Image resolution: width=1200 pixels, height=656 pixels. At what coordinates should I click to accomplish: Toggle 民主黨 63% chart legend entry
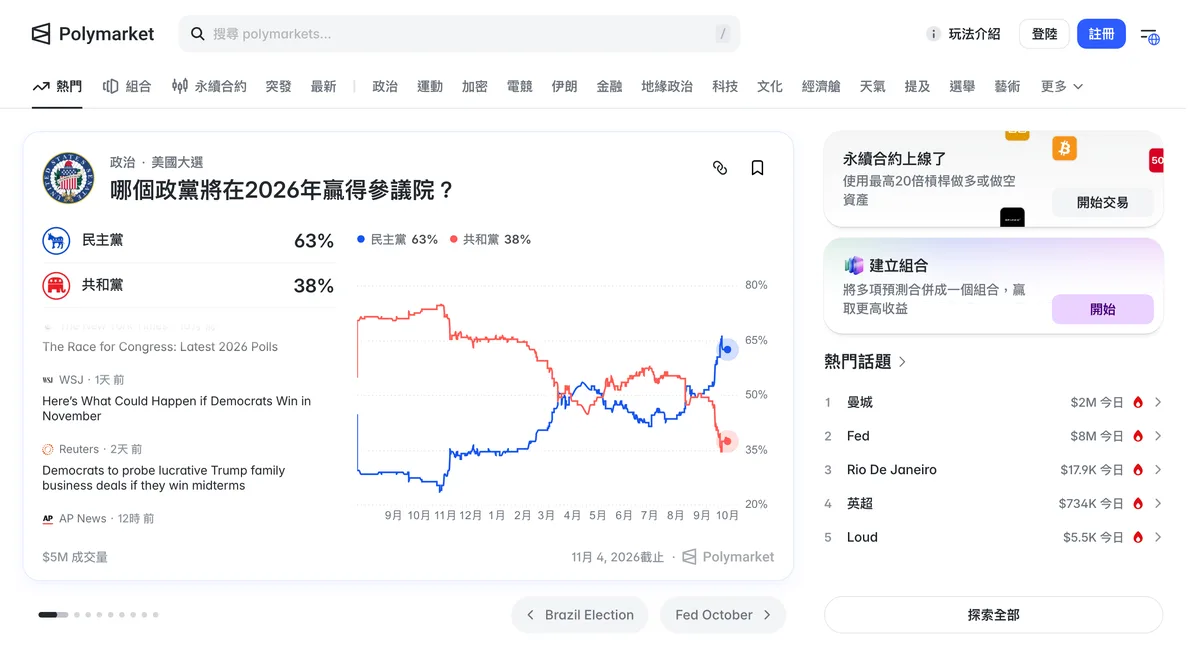(398, 240)
